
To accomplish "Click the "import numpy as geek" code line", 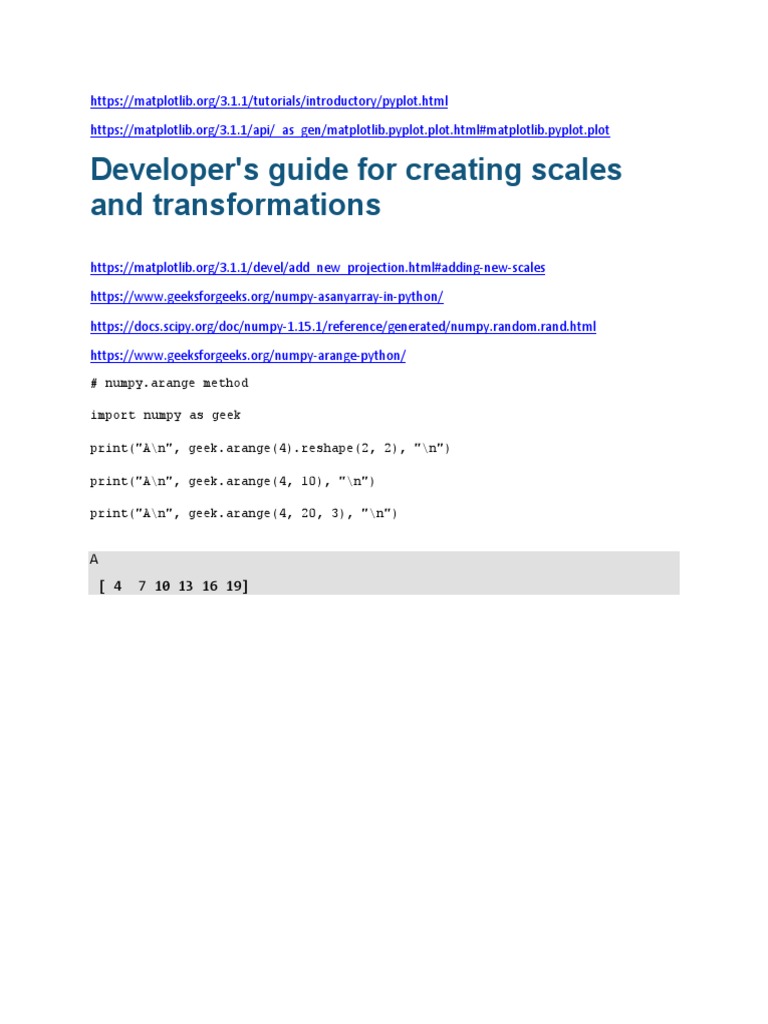I will (x=165, y=415).
